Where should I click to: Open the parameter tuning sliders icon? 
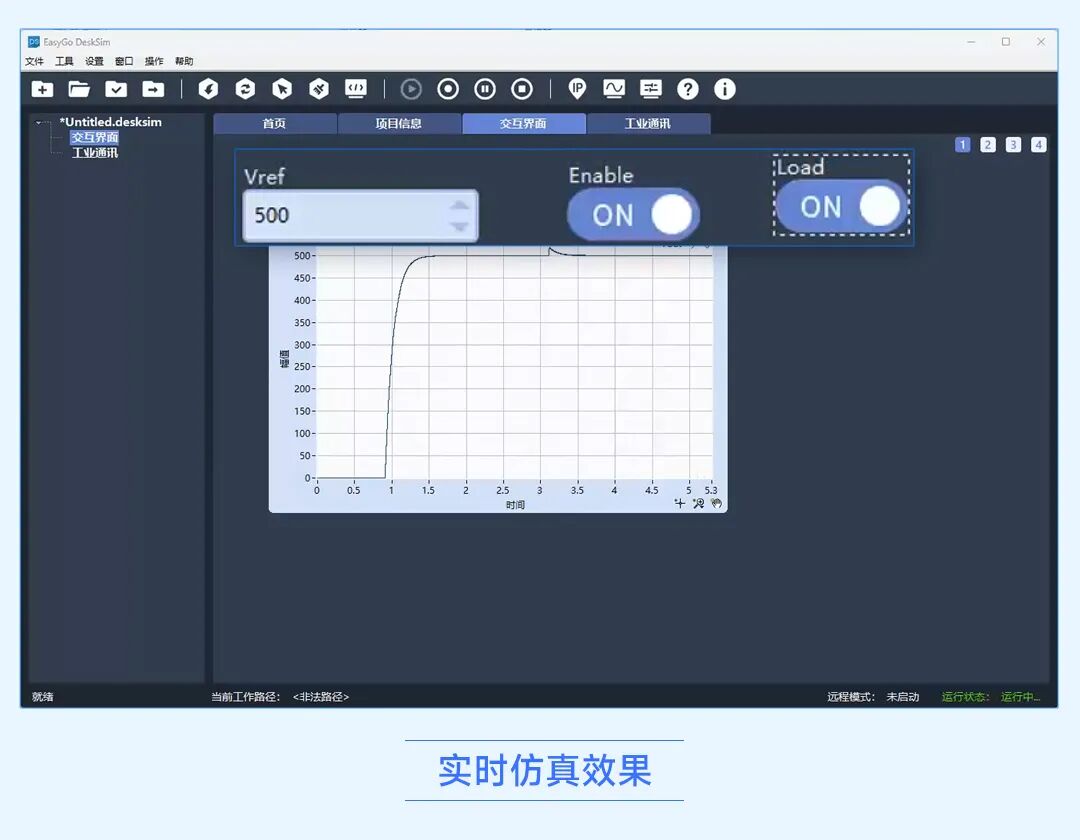651,89
